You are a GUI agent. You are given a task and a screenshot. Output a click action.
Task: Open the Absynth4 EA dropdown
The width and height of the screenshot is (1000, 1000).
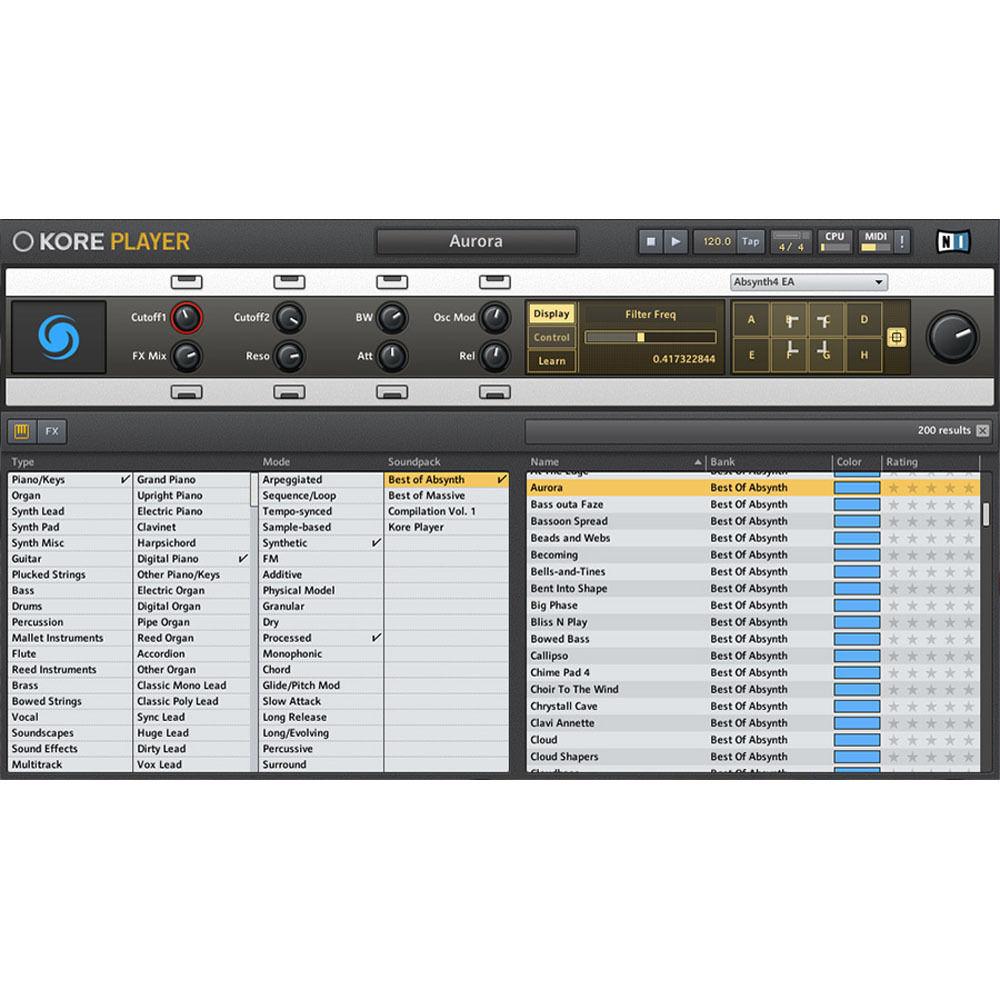pyautogui.click(x=808, y=283)
